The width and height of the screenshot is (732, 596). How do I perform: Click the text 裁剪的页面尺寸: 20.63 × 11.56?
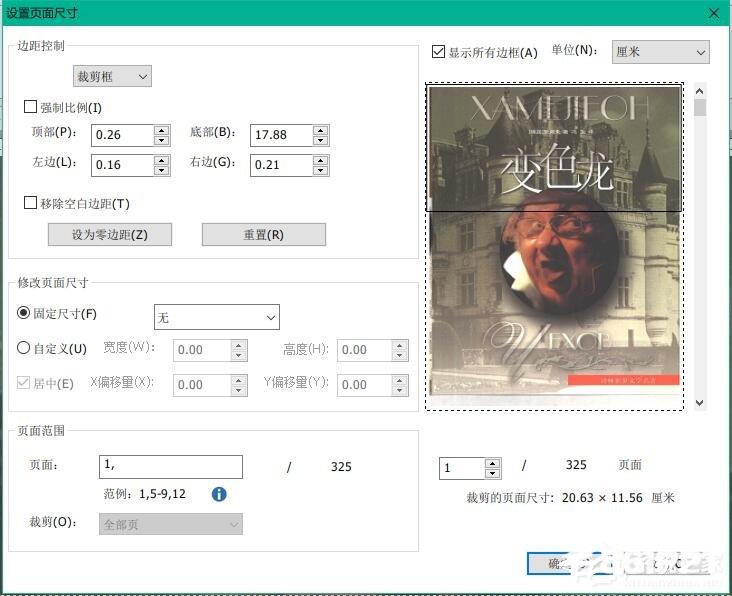pos(555,498)
